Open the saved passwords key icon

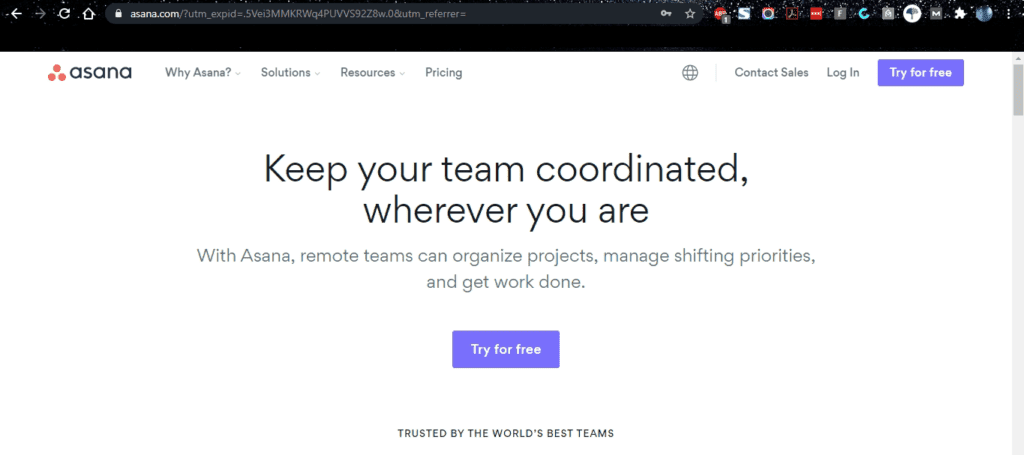[x=666, y=14]
